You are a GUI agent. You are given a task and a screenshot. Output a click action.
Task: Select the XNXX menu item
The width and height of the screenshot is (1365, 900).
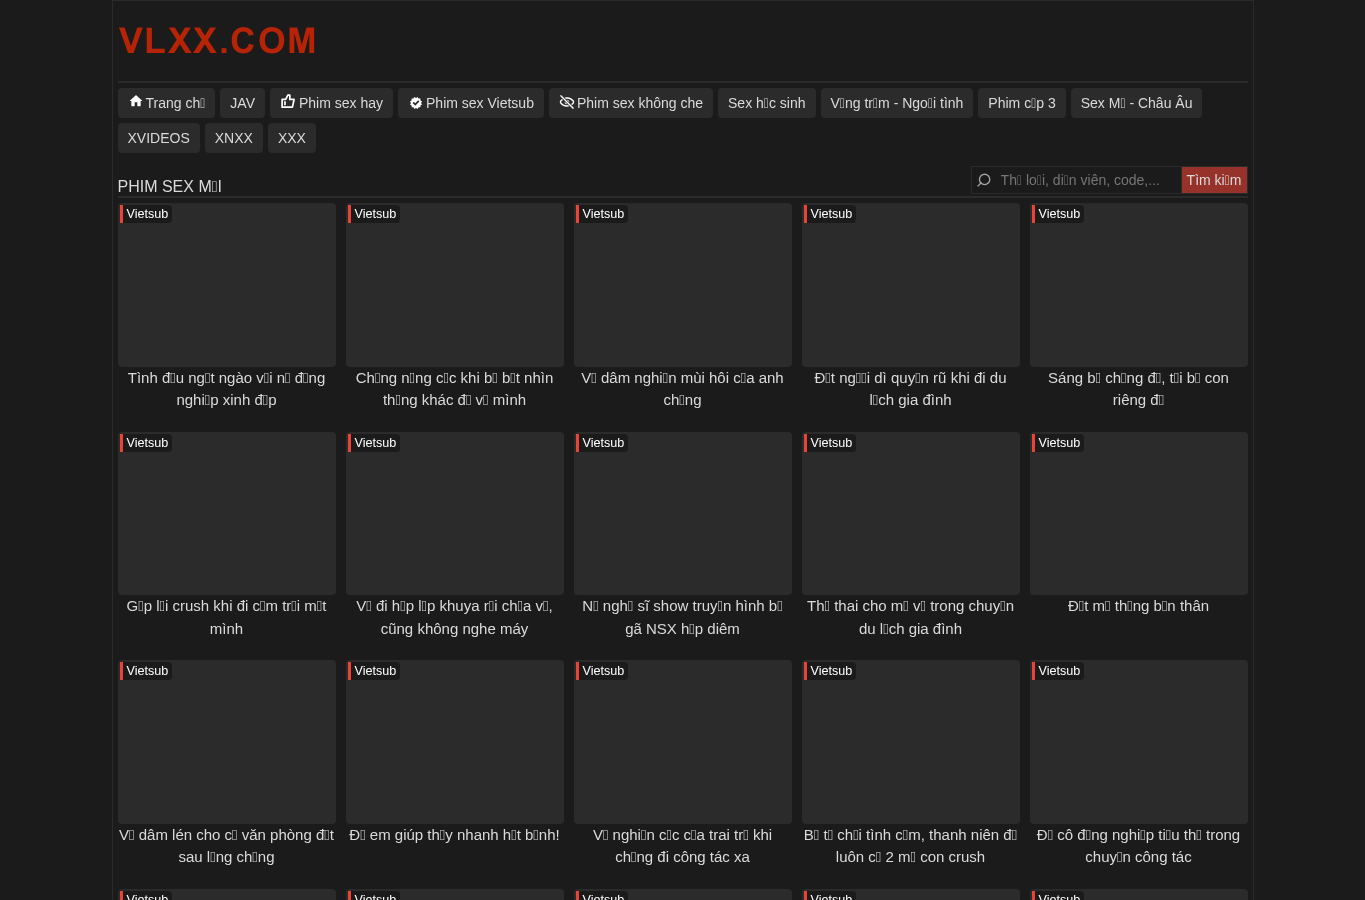click(x=234, y=138)
